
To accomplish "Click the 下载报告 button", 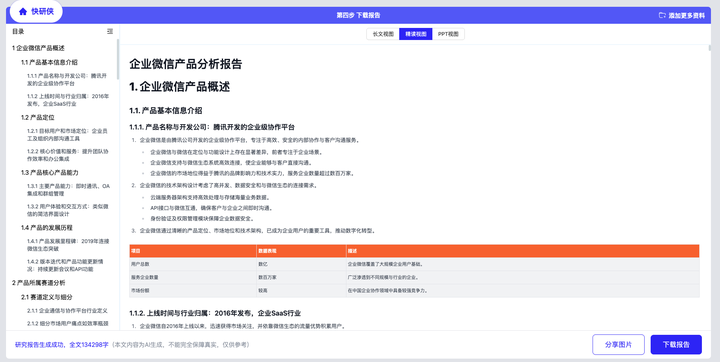I will tap(676, 345).
